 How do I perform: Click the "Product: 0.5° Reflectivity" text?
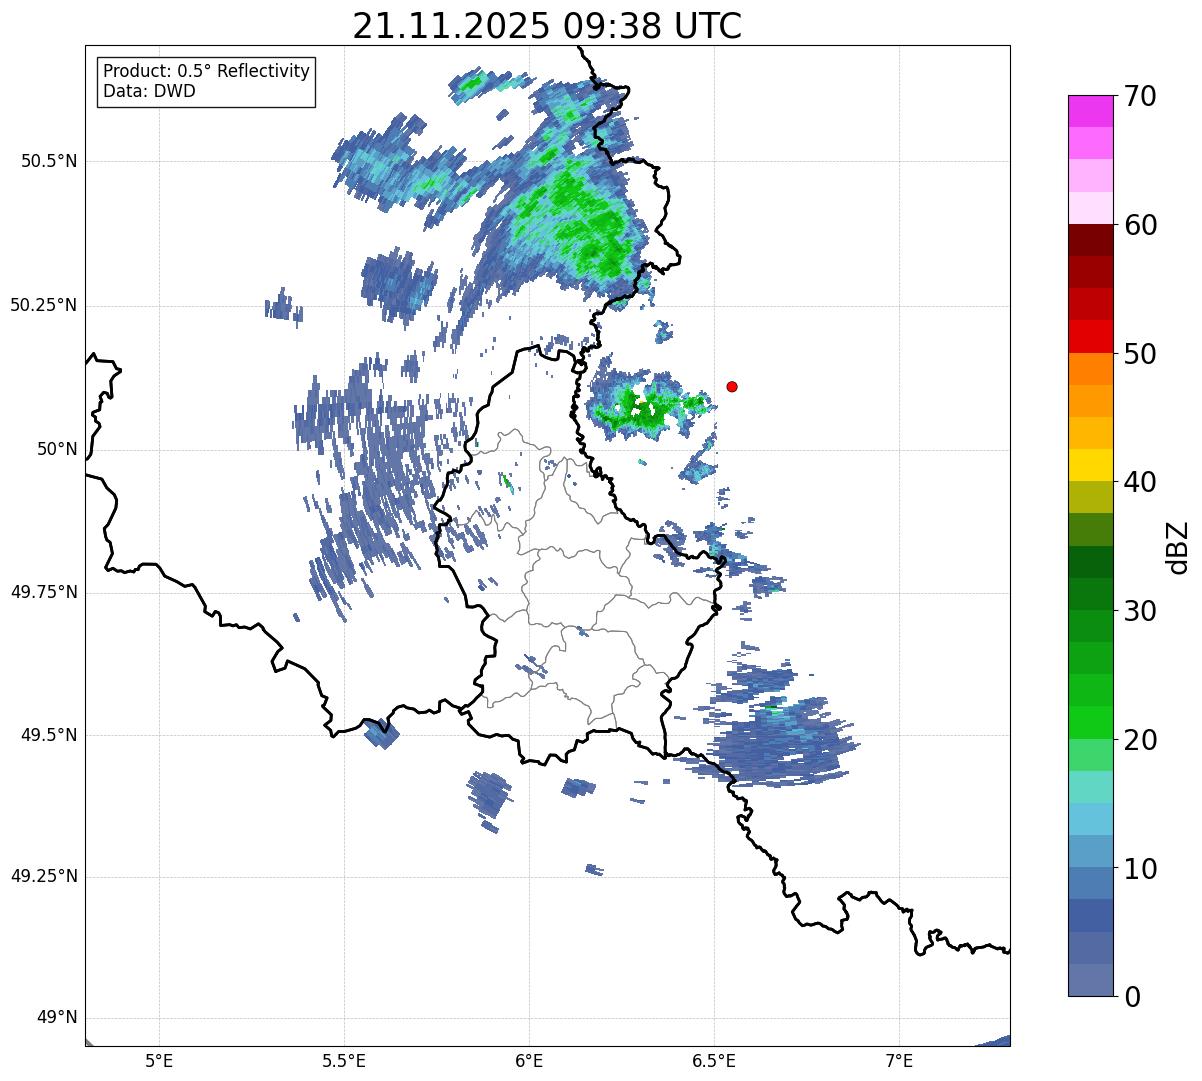point(206,71)
